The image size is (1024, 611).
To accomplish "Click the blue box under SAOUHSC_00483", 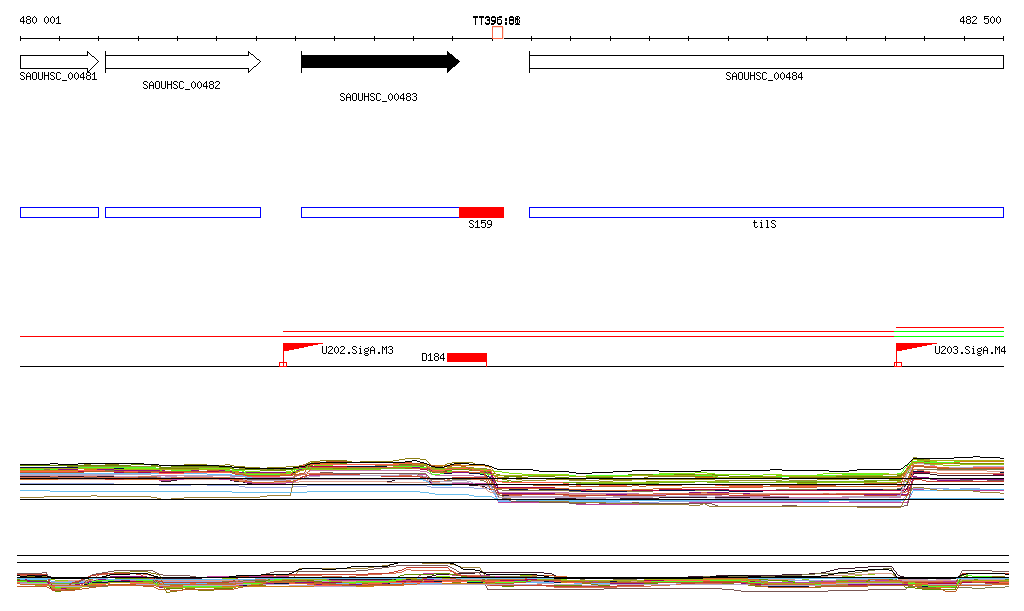I will (x=380, y=212).
